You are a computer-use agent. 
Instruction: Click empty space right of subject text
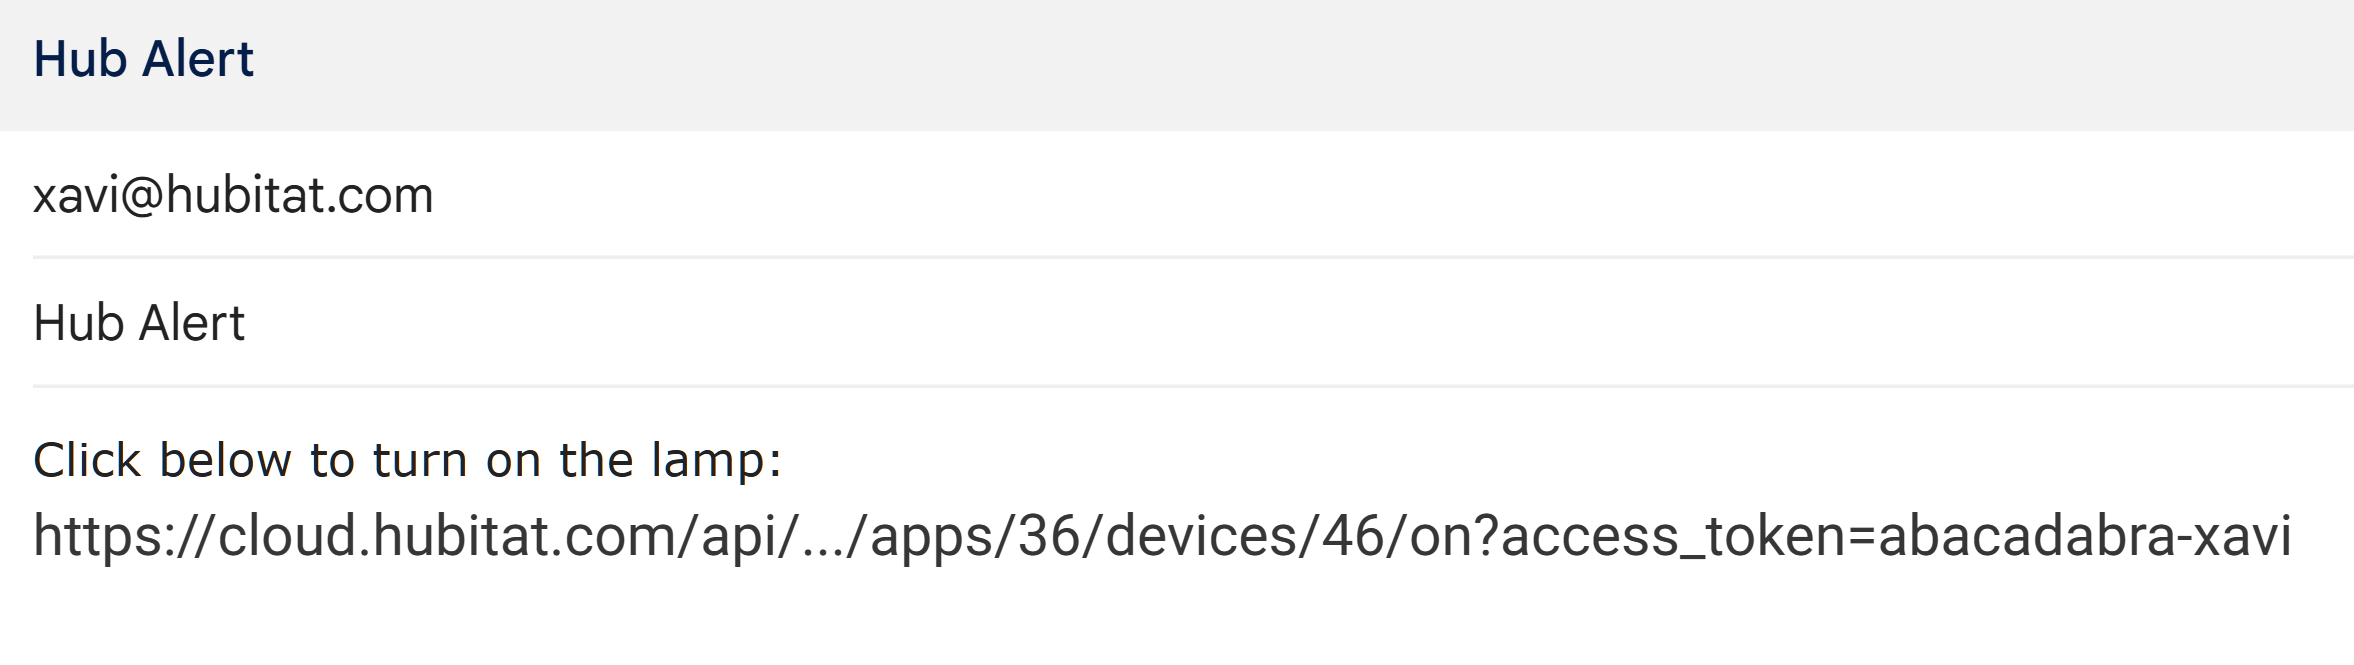coord(1300,323)
